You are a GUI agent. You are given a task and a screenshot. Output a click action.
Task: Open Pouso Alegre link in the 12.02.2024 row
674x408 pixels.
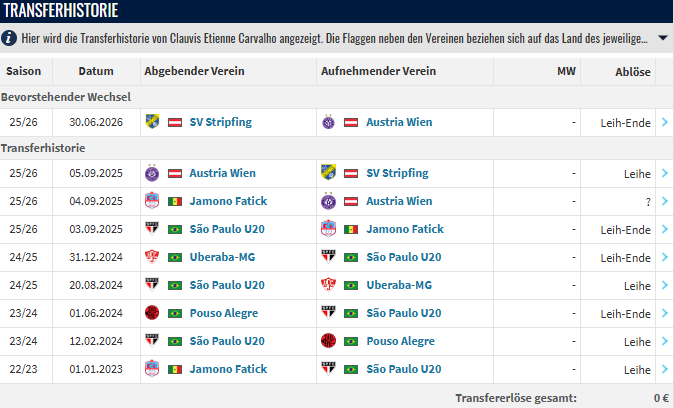400,341
